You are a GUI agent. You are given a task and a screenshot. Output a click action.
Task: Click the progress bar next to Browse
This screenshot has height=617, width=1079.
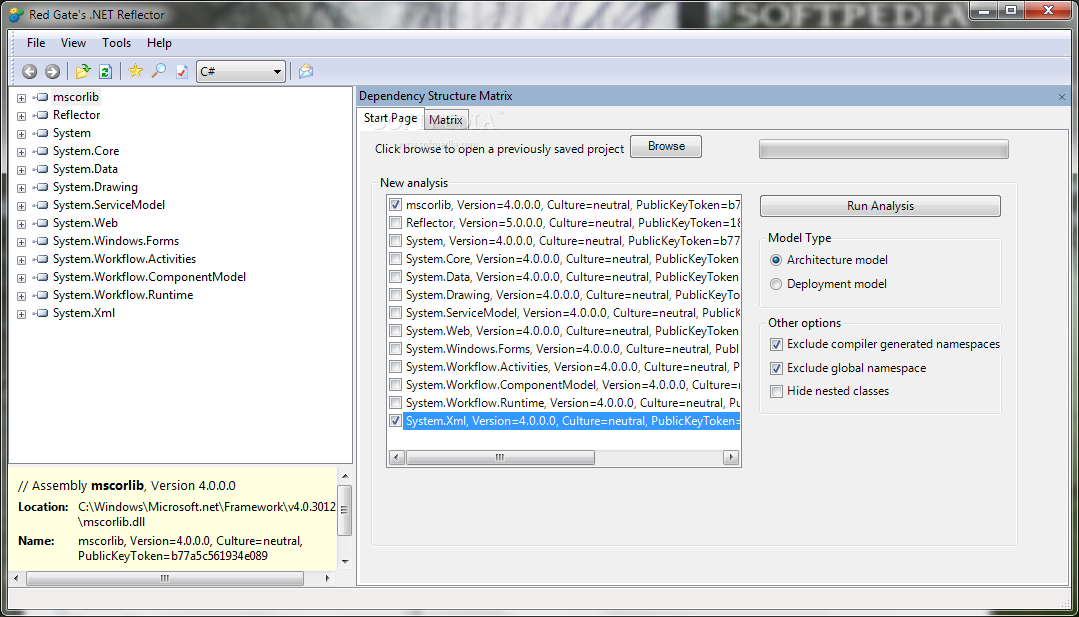884,149
